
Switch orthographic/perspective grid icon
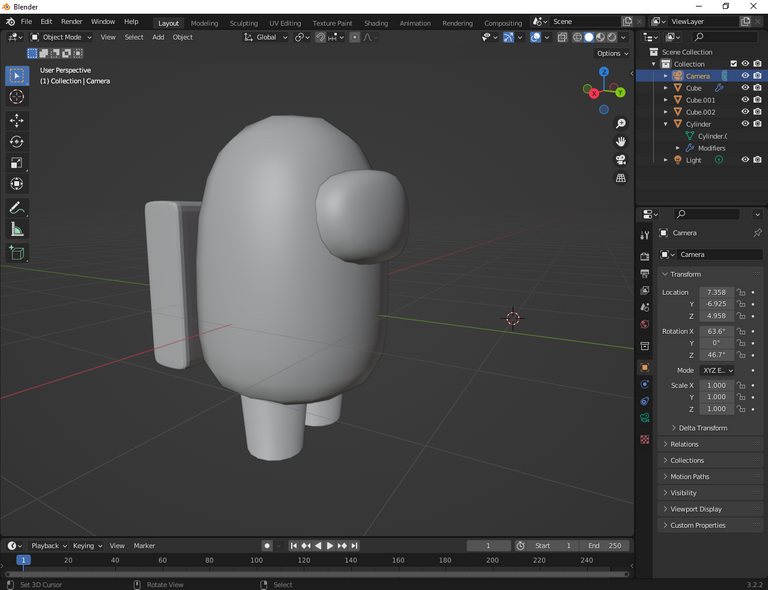pyautogui.click(x=621, y=178)
